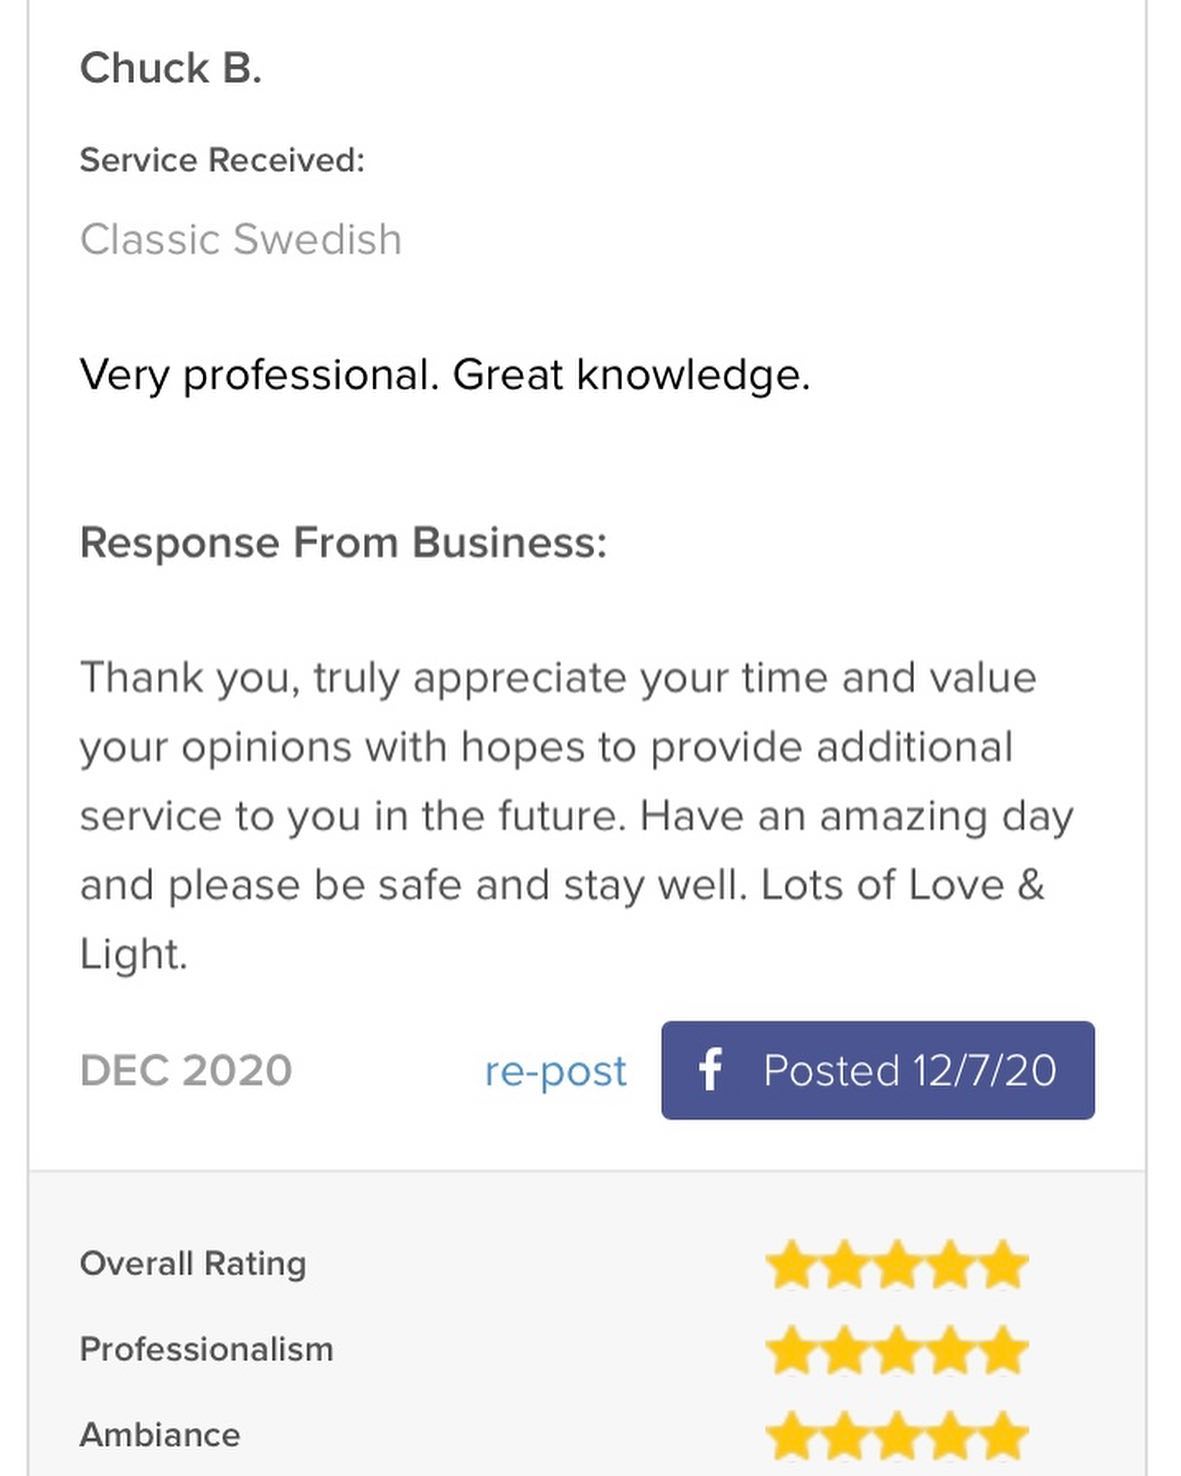Click the 'Ambiance' rating label
Viewport: 1181px width, 1476px height.
click(160, 1435)
